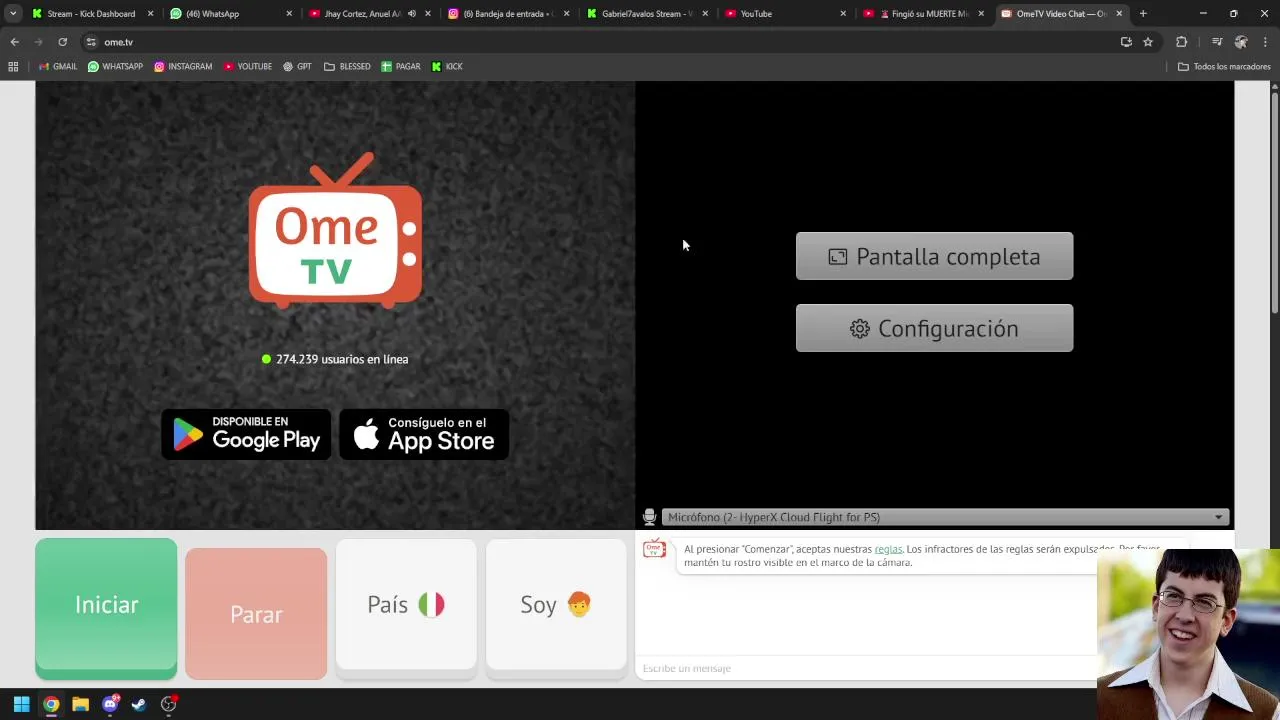This screenshot has height=720, width=1280.
Task: Open the BLESSED bookmarks folder
Action: point(347,66)
